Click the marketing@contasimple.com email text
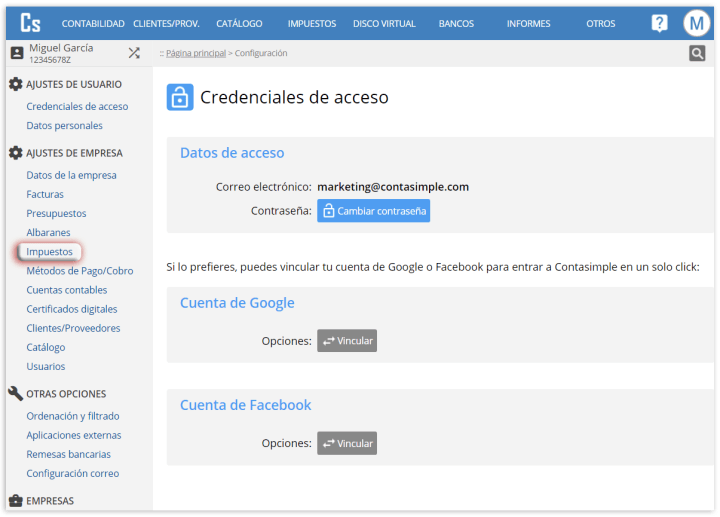 393,187
